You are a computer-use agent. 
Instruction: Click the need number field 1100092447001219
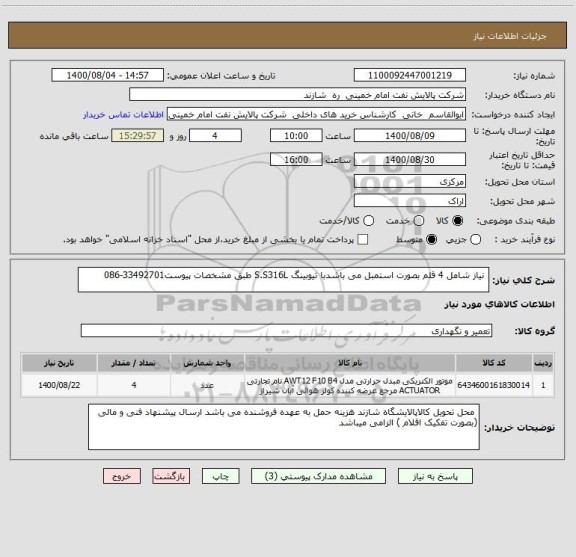tap(410, 75)
